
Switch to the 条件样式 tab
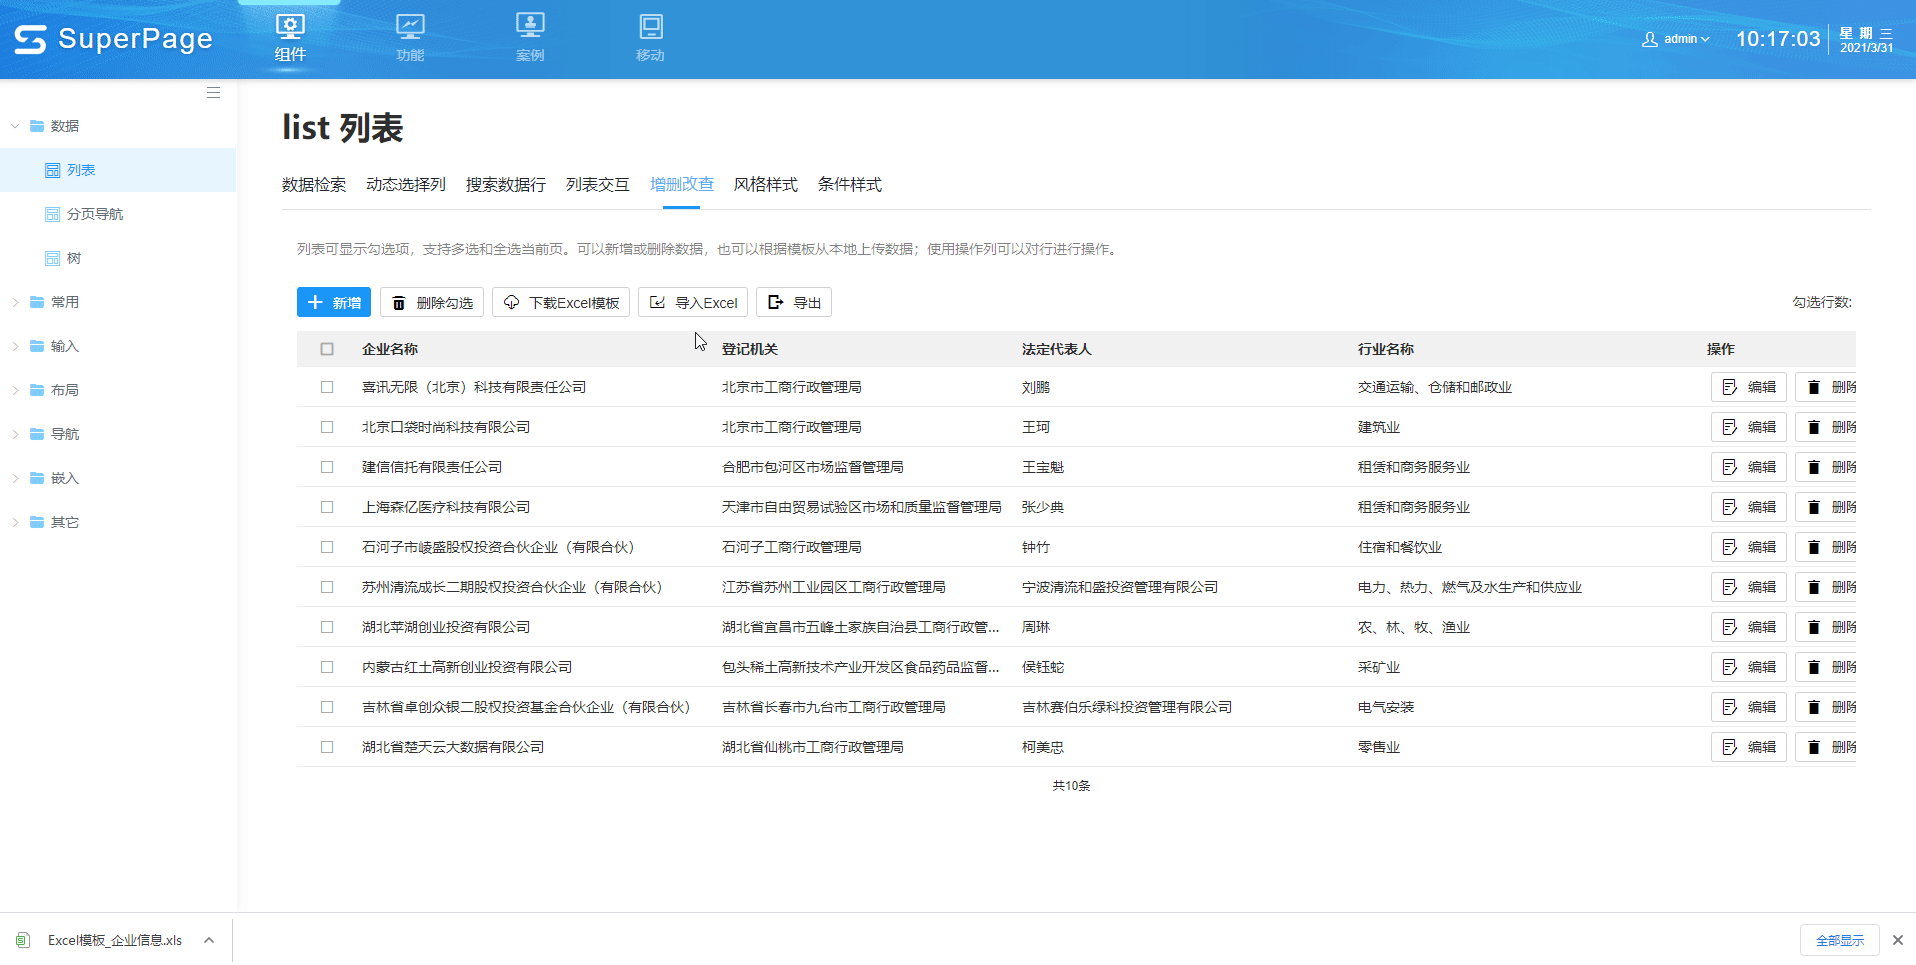(849, 185)
